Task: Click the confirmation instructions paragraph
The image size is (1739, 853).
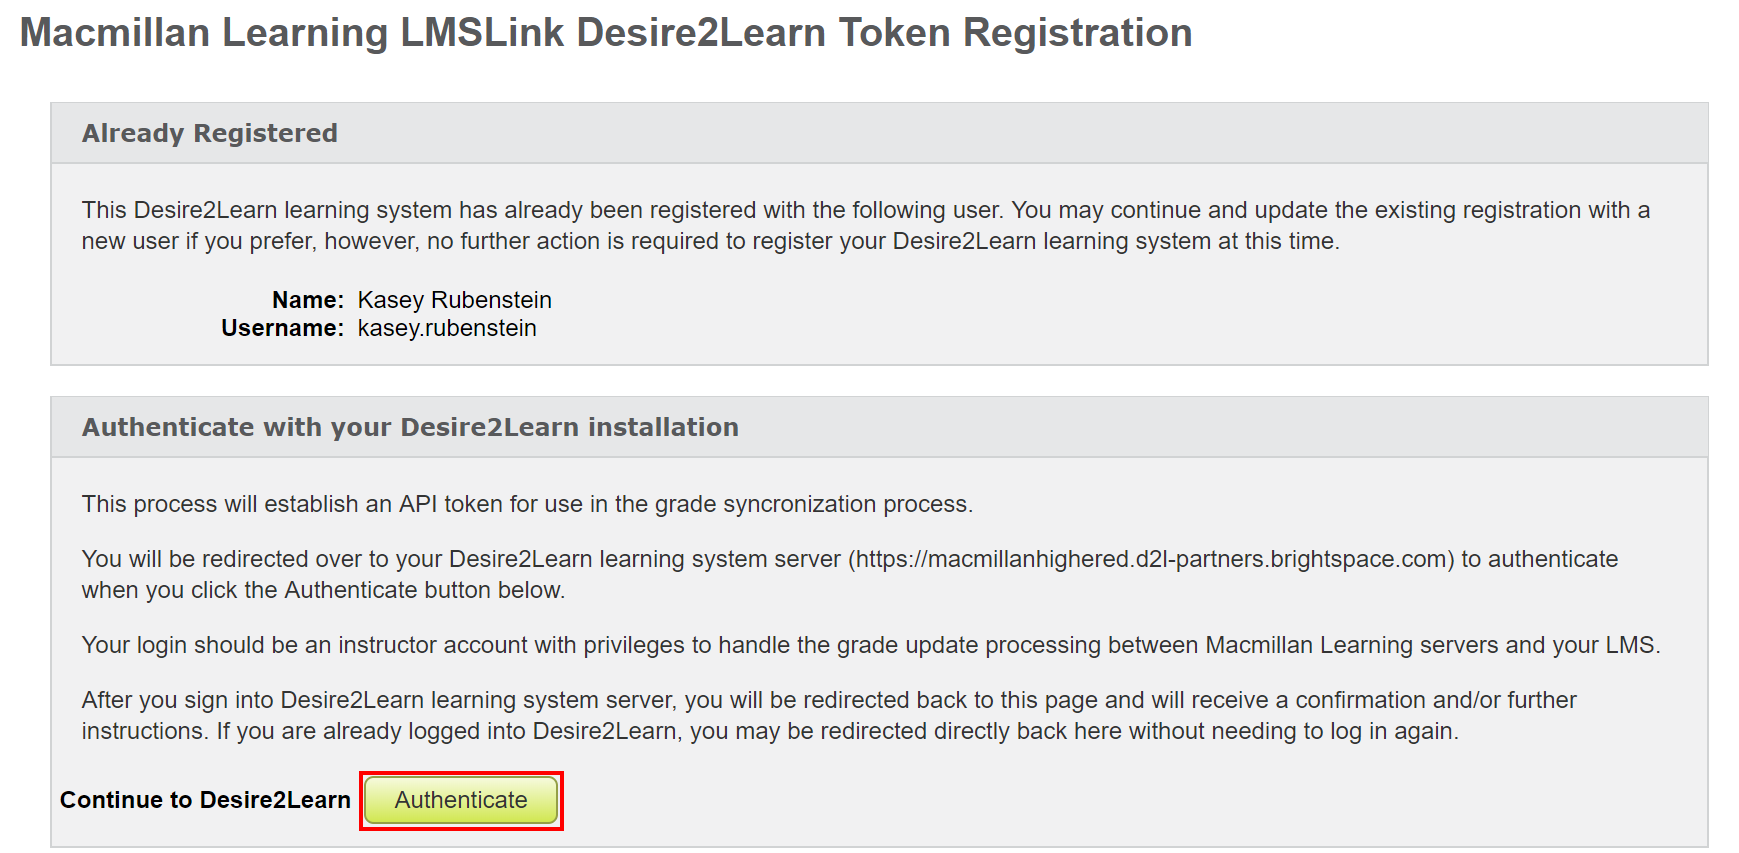Action: click(828, 715)
